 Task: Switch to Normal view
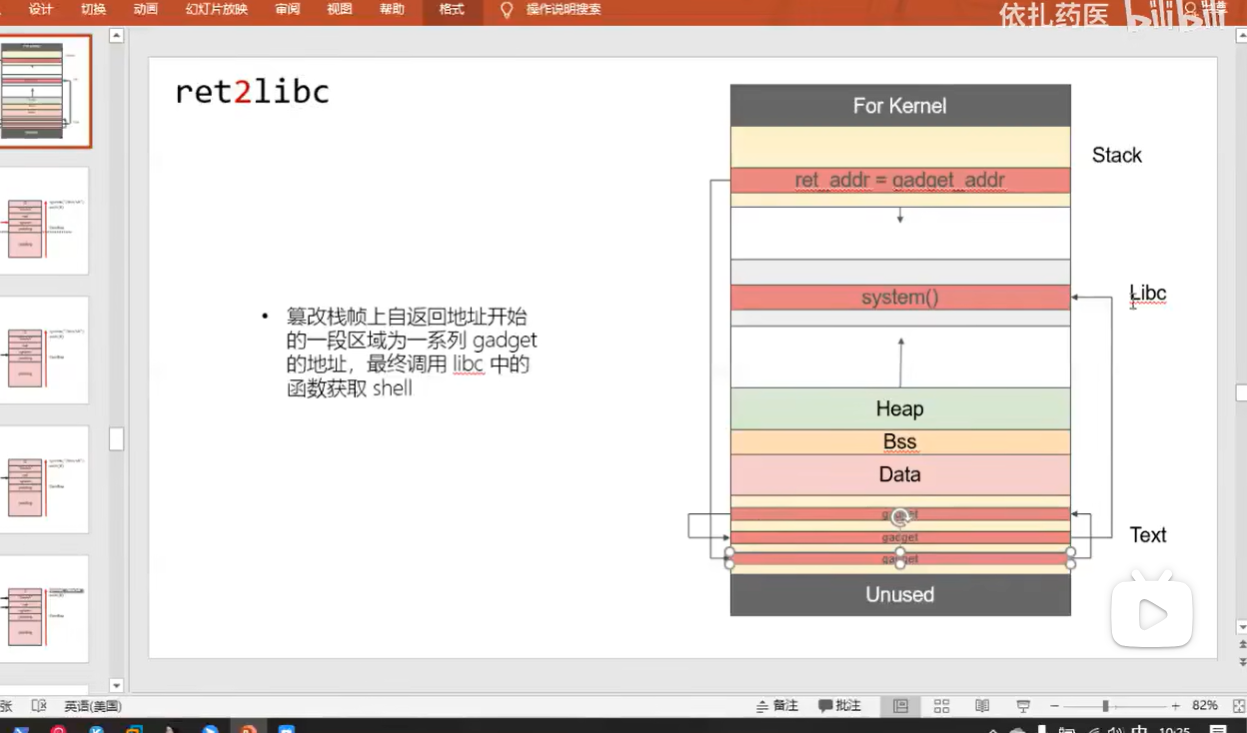pyautogui.click(x=900, y=706)
